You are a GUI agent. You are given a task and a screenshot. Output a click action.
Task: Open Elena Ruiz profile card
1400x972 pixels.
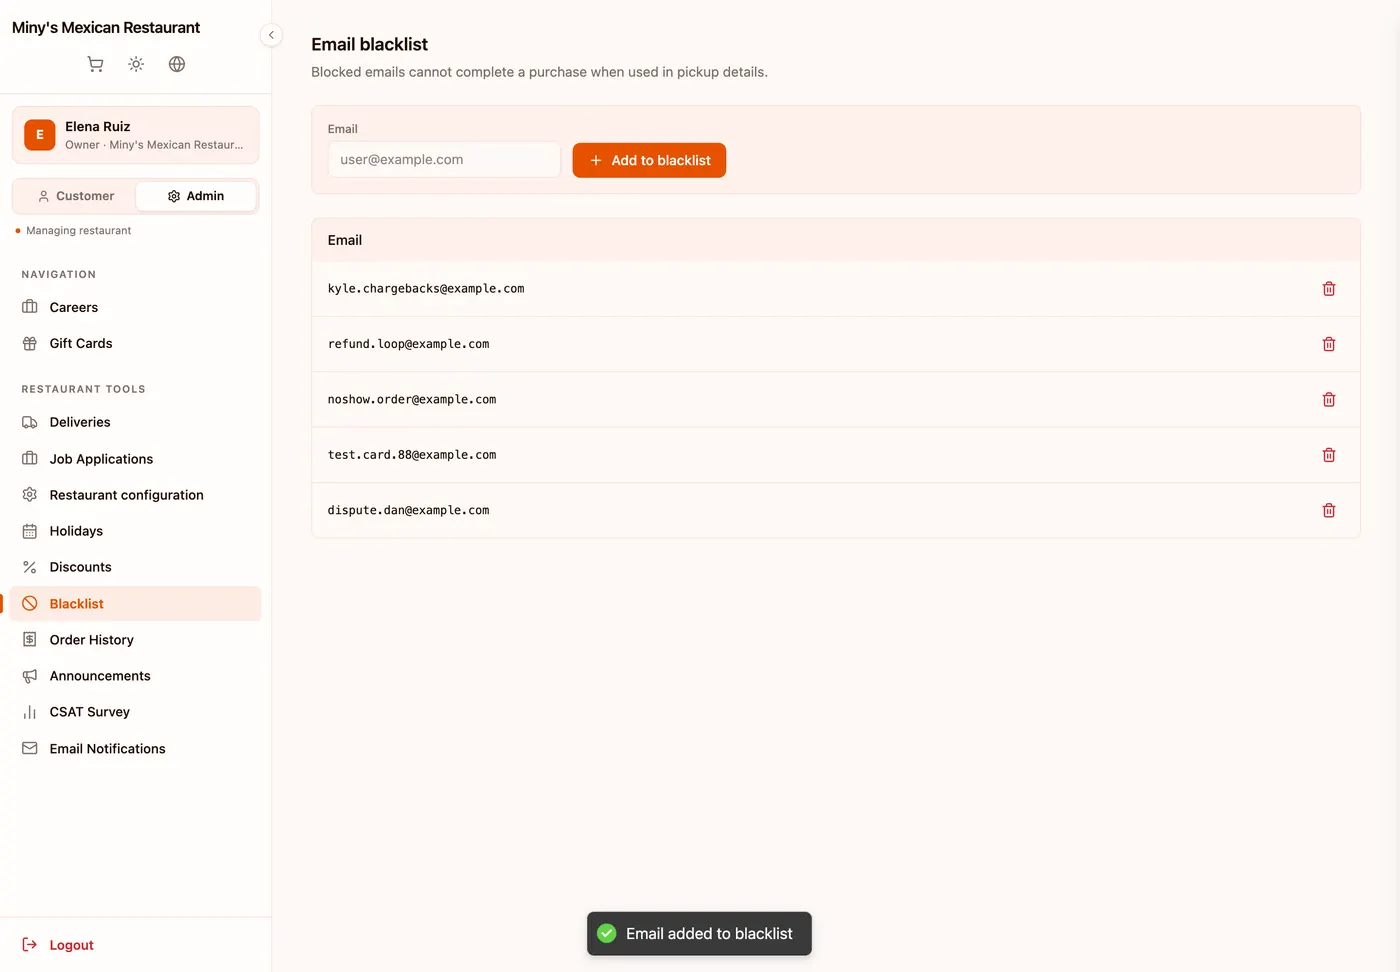pyautogui.click(x=135, y=135)
